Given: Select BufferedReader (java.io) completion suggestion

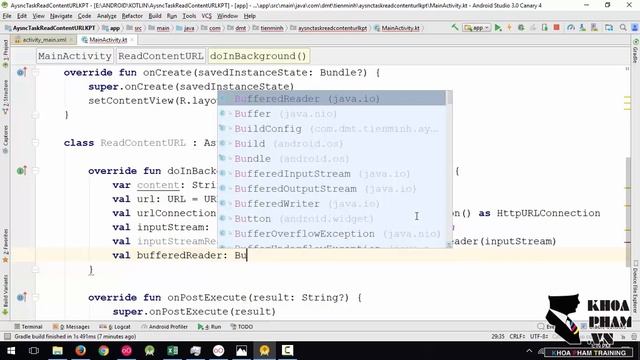Looking at the screenshot, I should coord(332,99).
